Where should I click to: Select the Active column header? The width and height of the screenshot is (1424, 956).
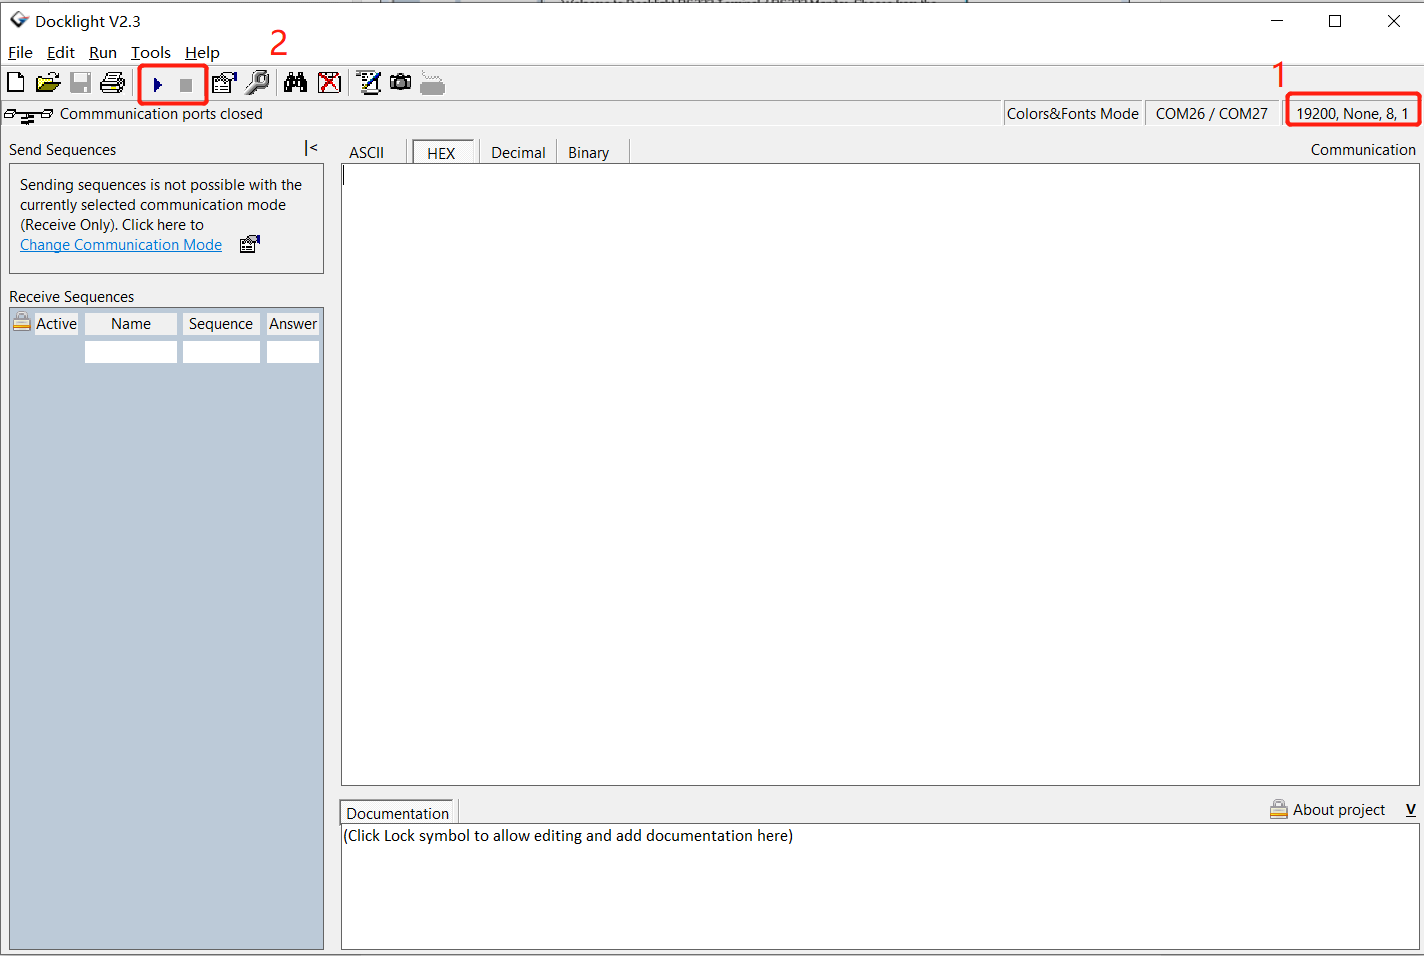coord(56,324)
